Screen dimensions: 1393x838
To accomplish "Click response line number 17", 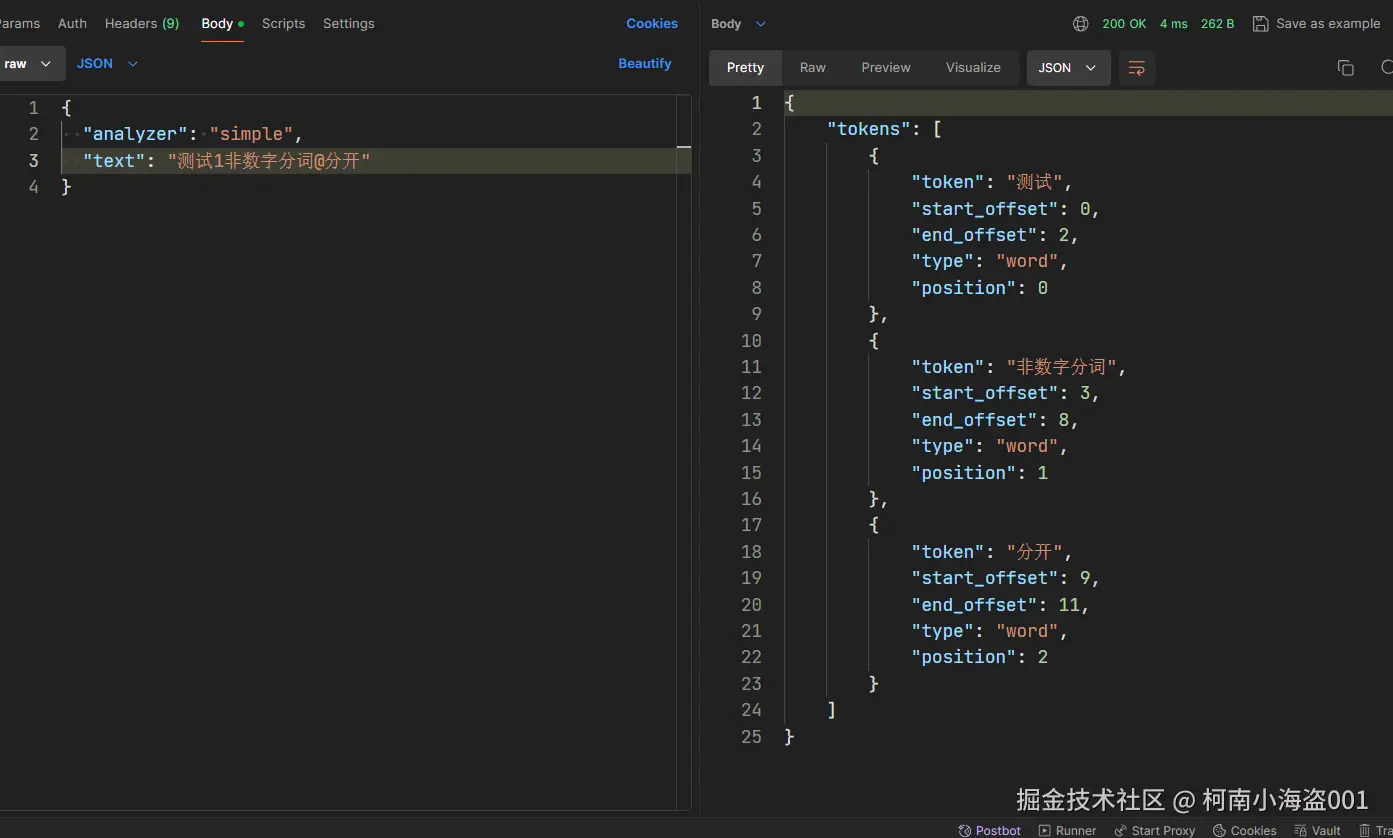I will [x=751, y=524].
